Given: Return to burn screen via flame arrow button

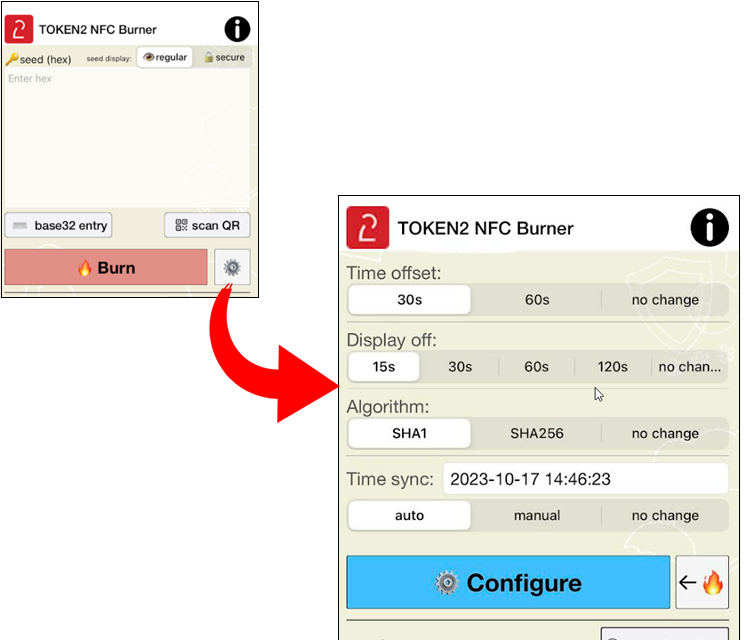Looking at the screenshot, I should click(702, 582).
